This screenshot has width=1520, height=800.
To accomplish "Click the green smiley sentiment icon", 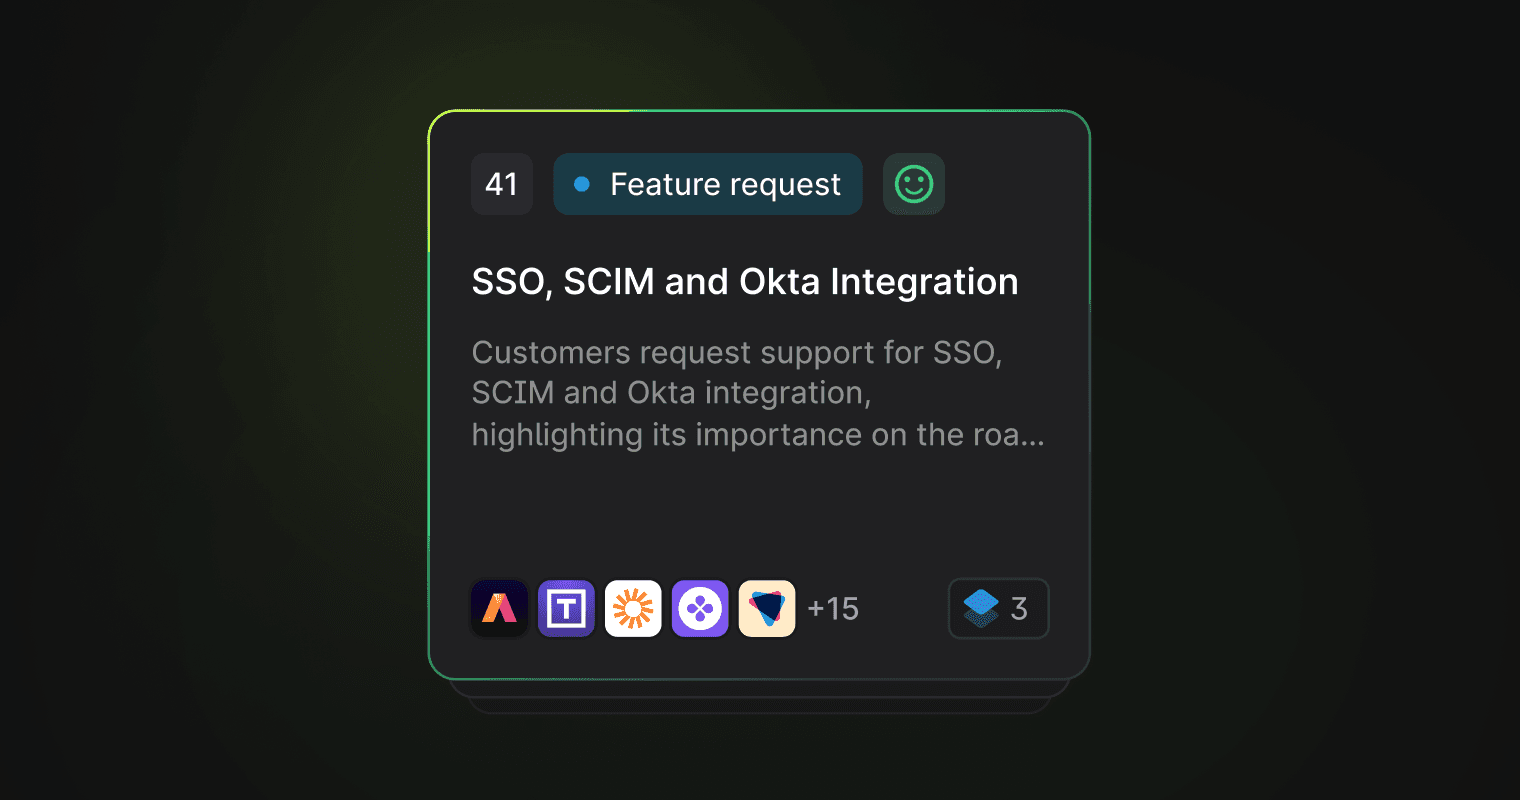I will 913,184.
